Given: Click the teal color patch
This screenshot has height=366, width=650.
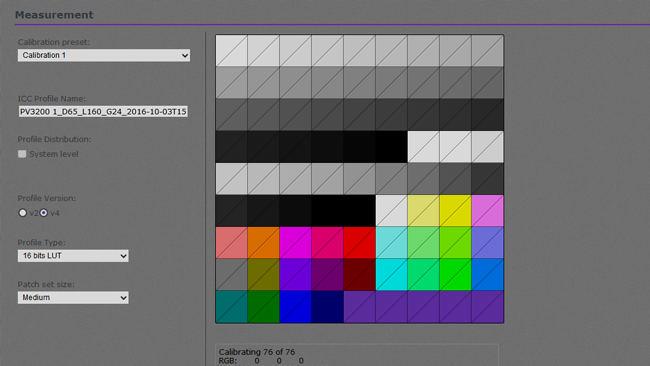Looking at the screenshot, I should pyautogui.click(x=231, y=307).
